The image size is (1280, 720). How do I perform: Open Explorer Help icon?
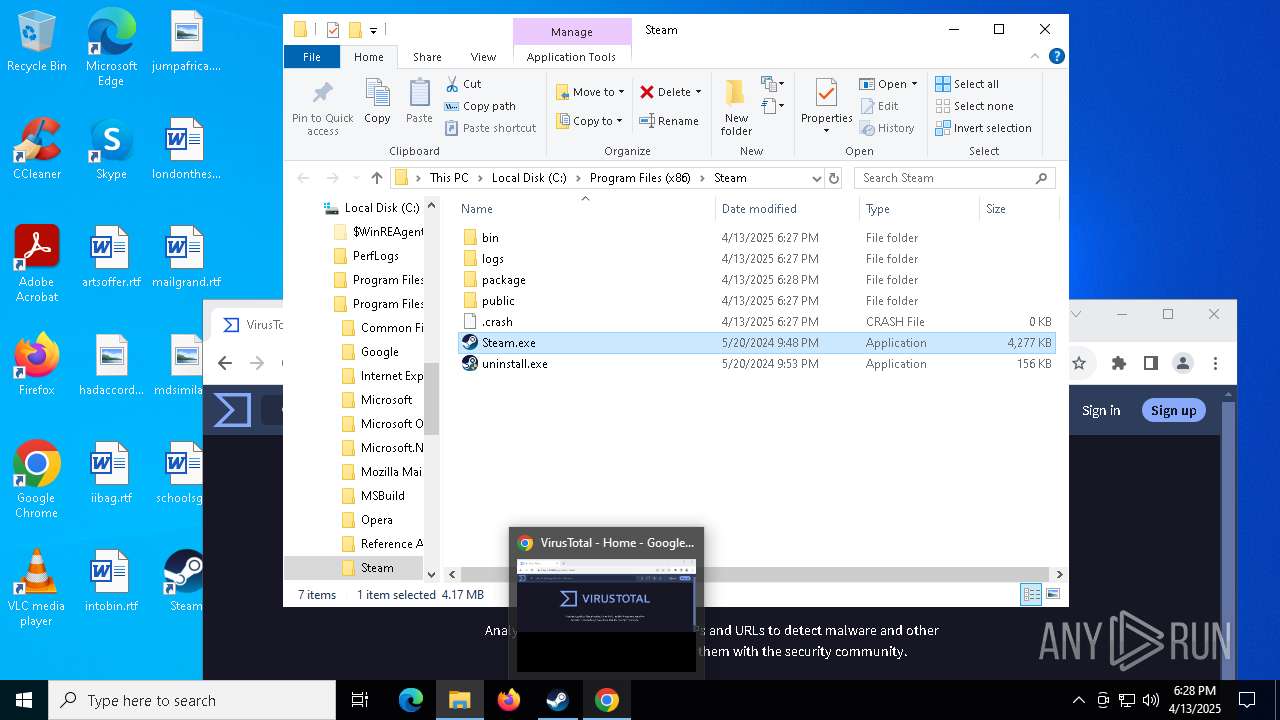coord(1057,57)
